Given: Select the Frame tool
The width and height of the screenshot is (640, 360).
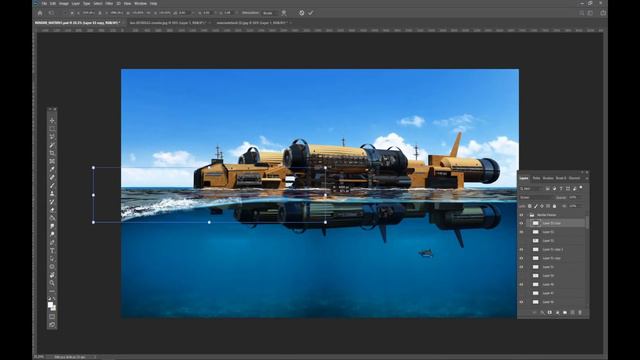Looking at the screenshot, I should [52, 161].
